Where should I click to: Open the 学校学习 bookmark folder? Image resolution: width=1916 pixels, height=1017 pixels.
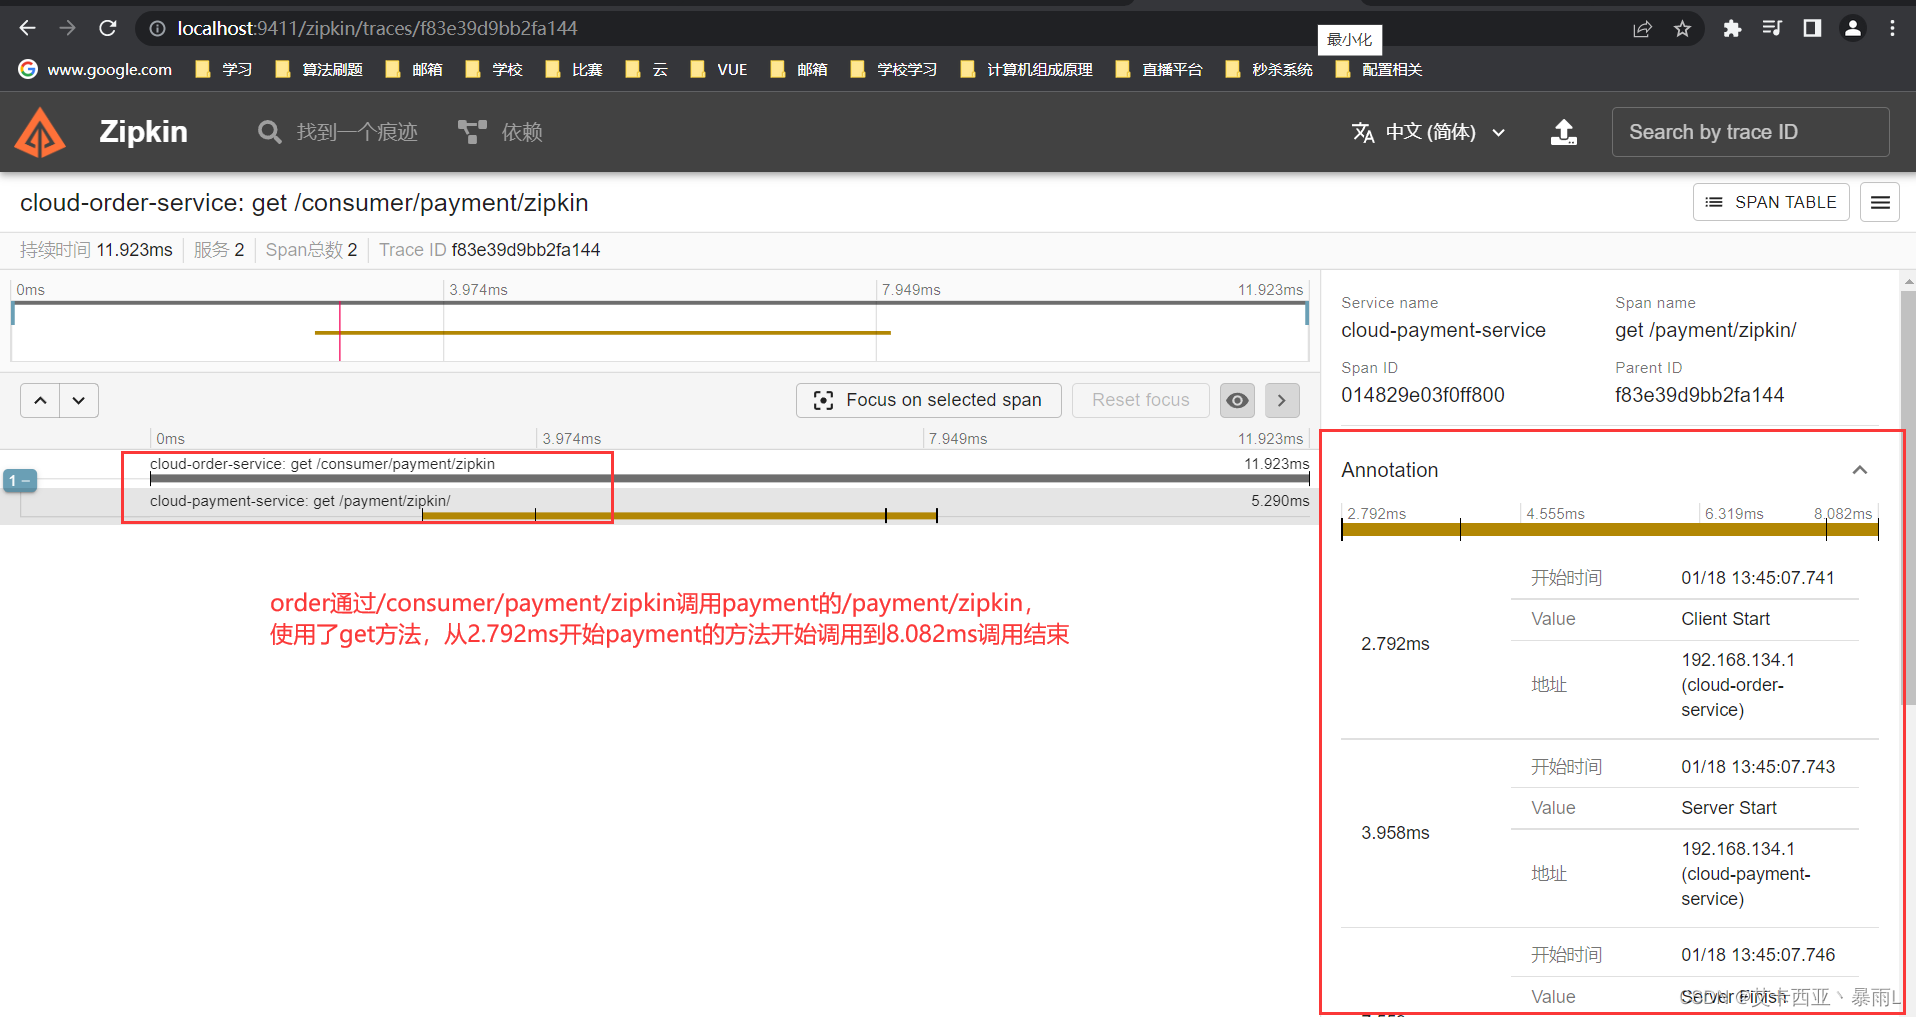894,69
